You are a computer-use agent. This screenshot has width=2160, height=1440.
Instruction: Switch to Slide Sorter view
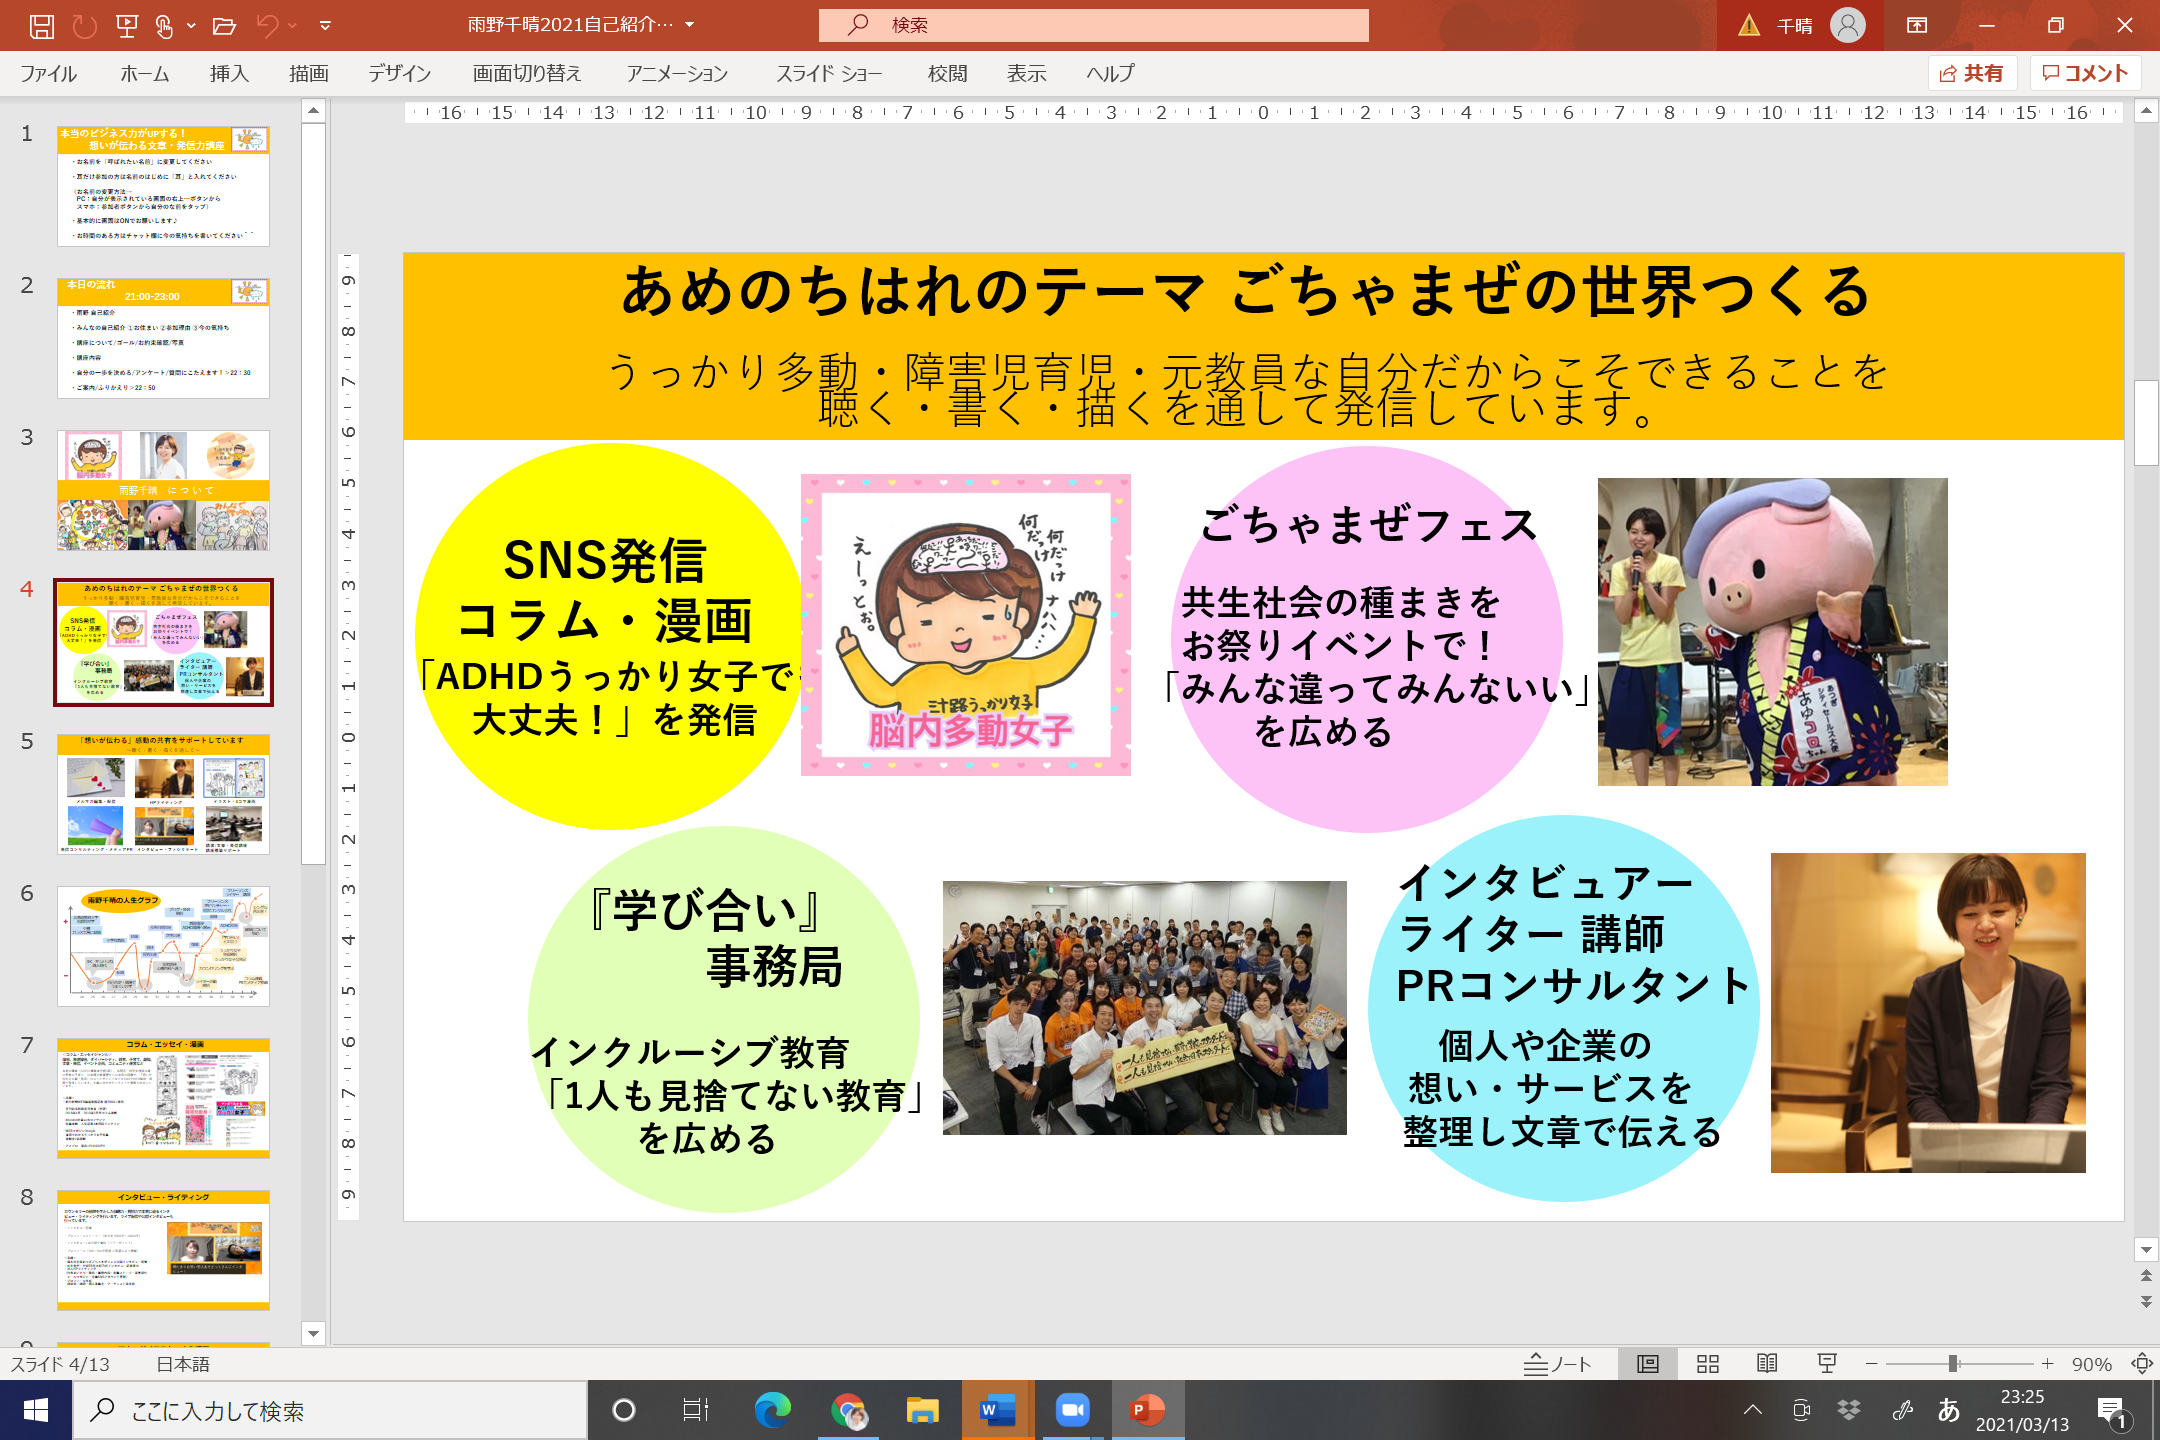(1708, 1364)
